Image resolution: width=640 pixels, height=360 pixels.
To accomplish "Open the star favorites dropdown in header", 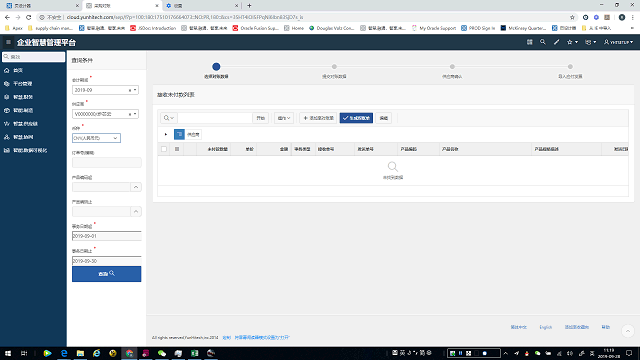I will 572,42.
